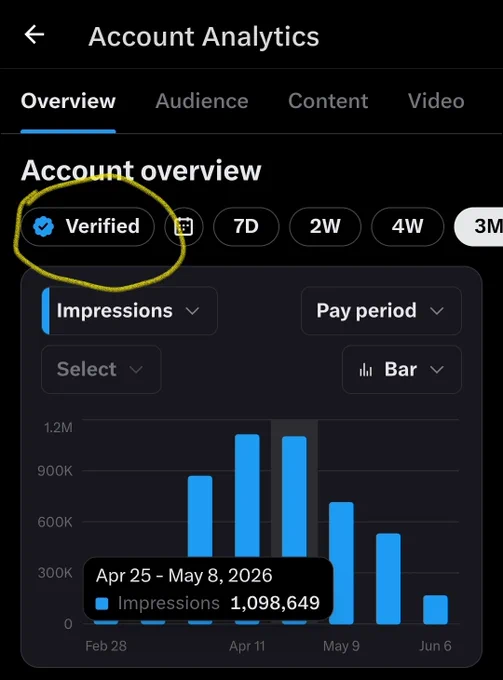Select the 3M time range
Screen dimensions: 503x680
[x=479, y=226]
